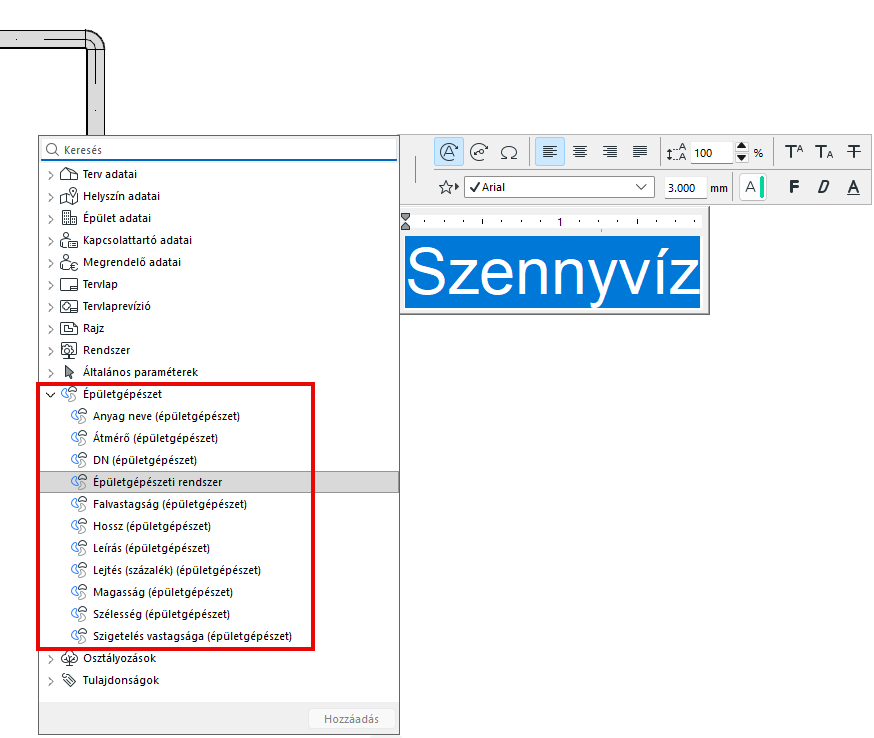Open the Favorites star menu
The height and width of the screenshot is (738, 874).
448,187
